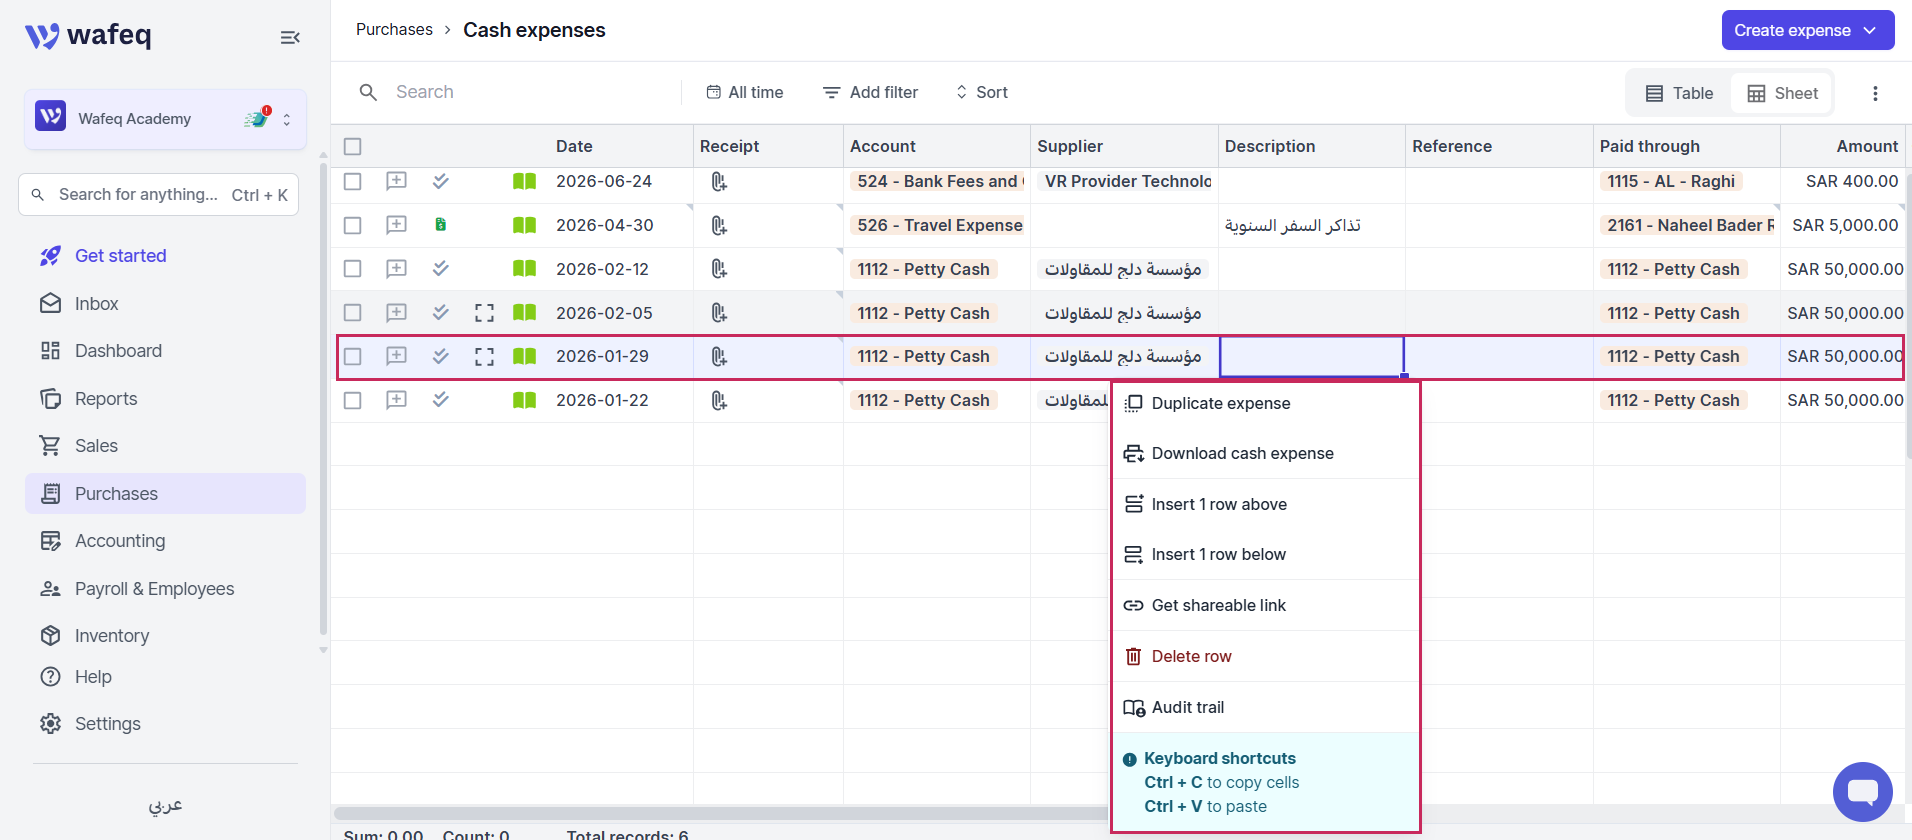Open the Add filter menu
Screen dimensions: 1912x840
(x=870, y=92)
